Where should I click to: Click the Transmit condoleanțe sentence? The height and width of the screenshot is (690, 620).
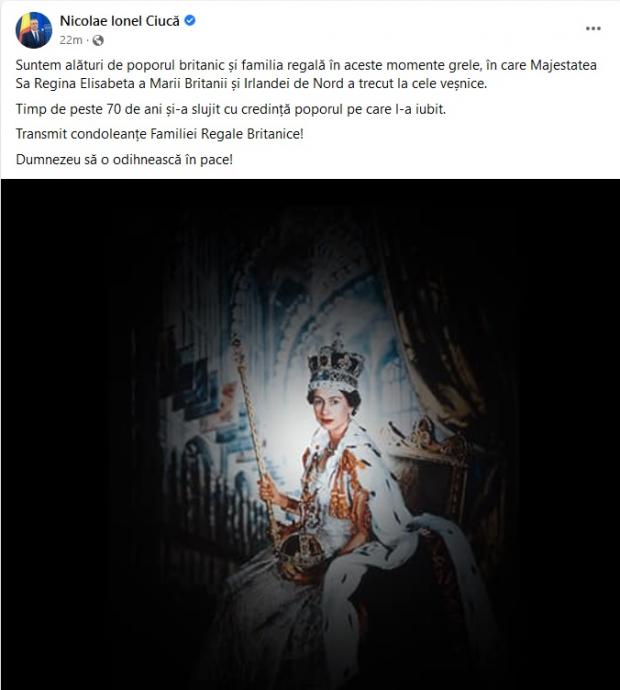(160, 134)
